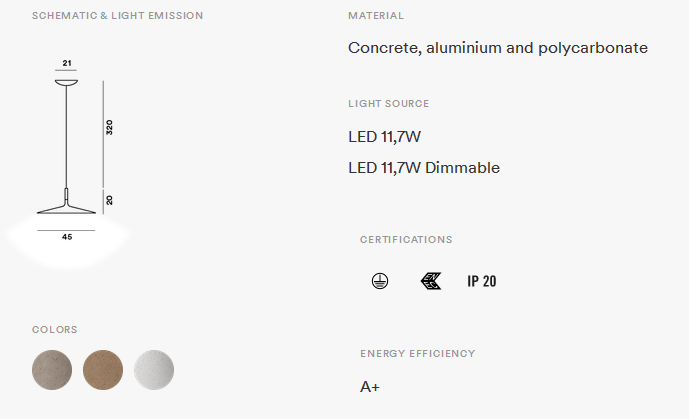Click the 20 shade height dimension label
689x419 pixels.
[x=109, y=200]
